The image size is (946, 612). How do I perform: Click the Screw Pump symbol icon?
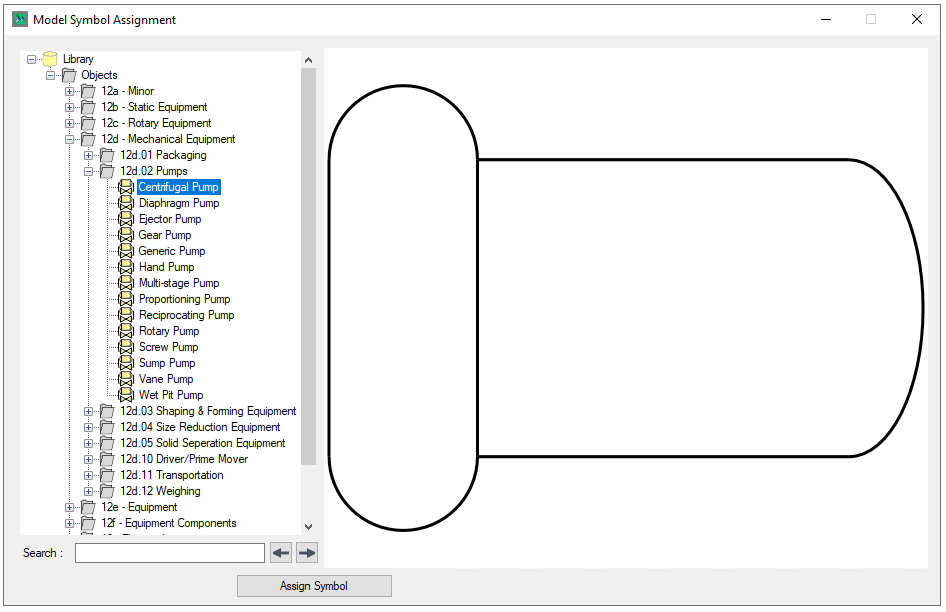(126, 347)
